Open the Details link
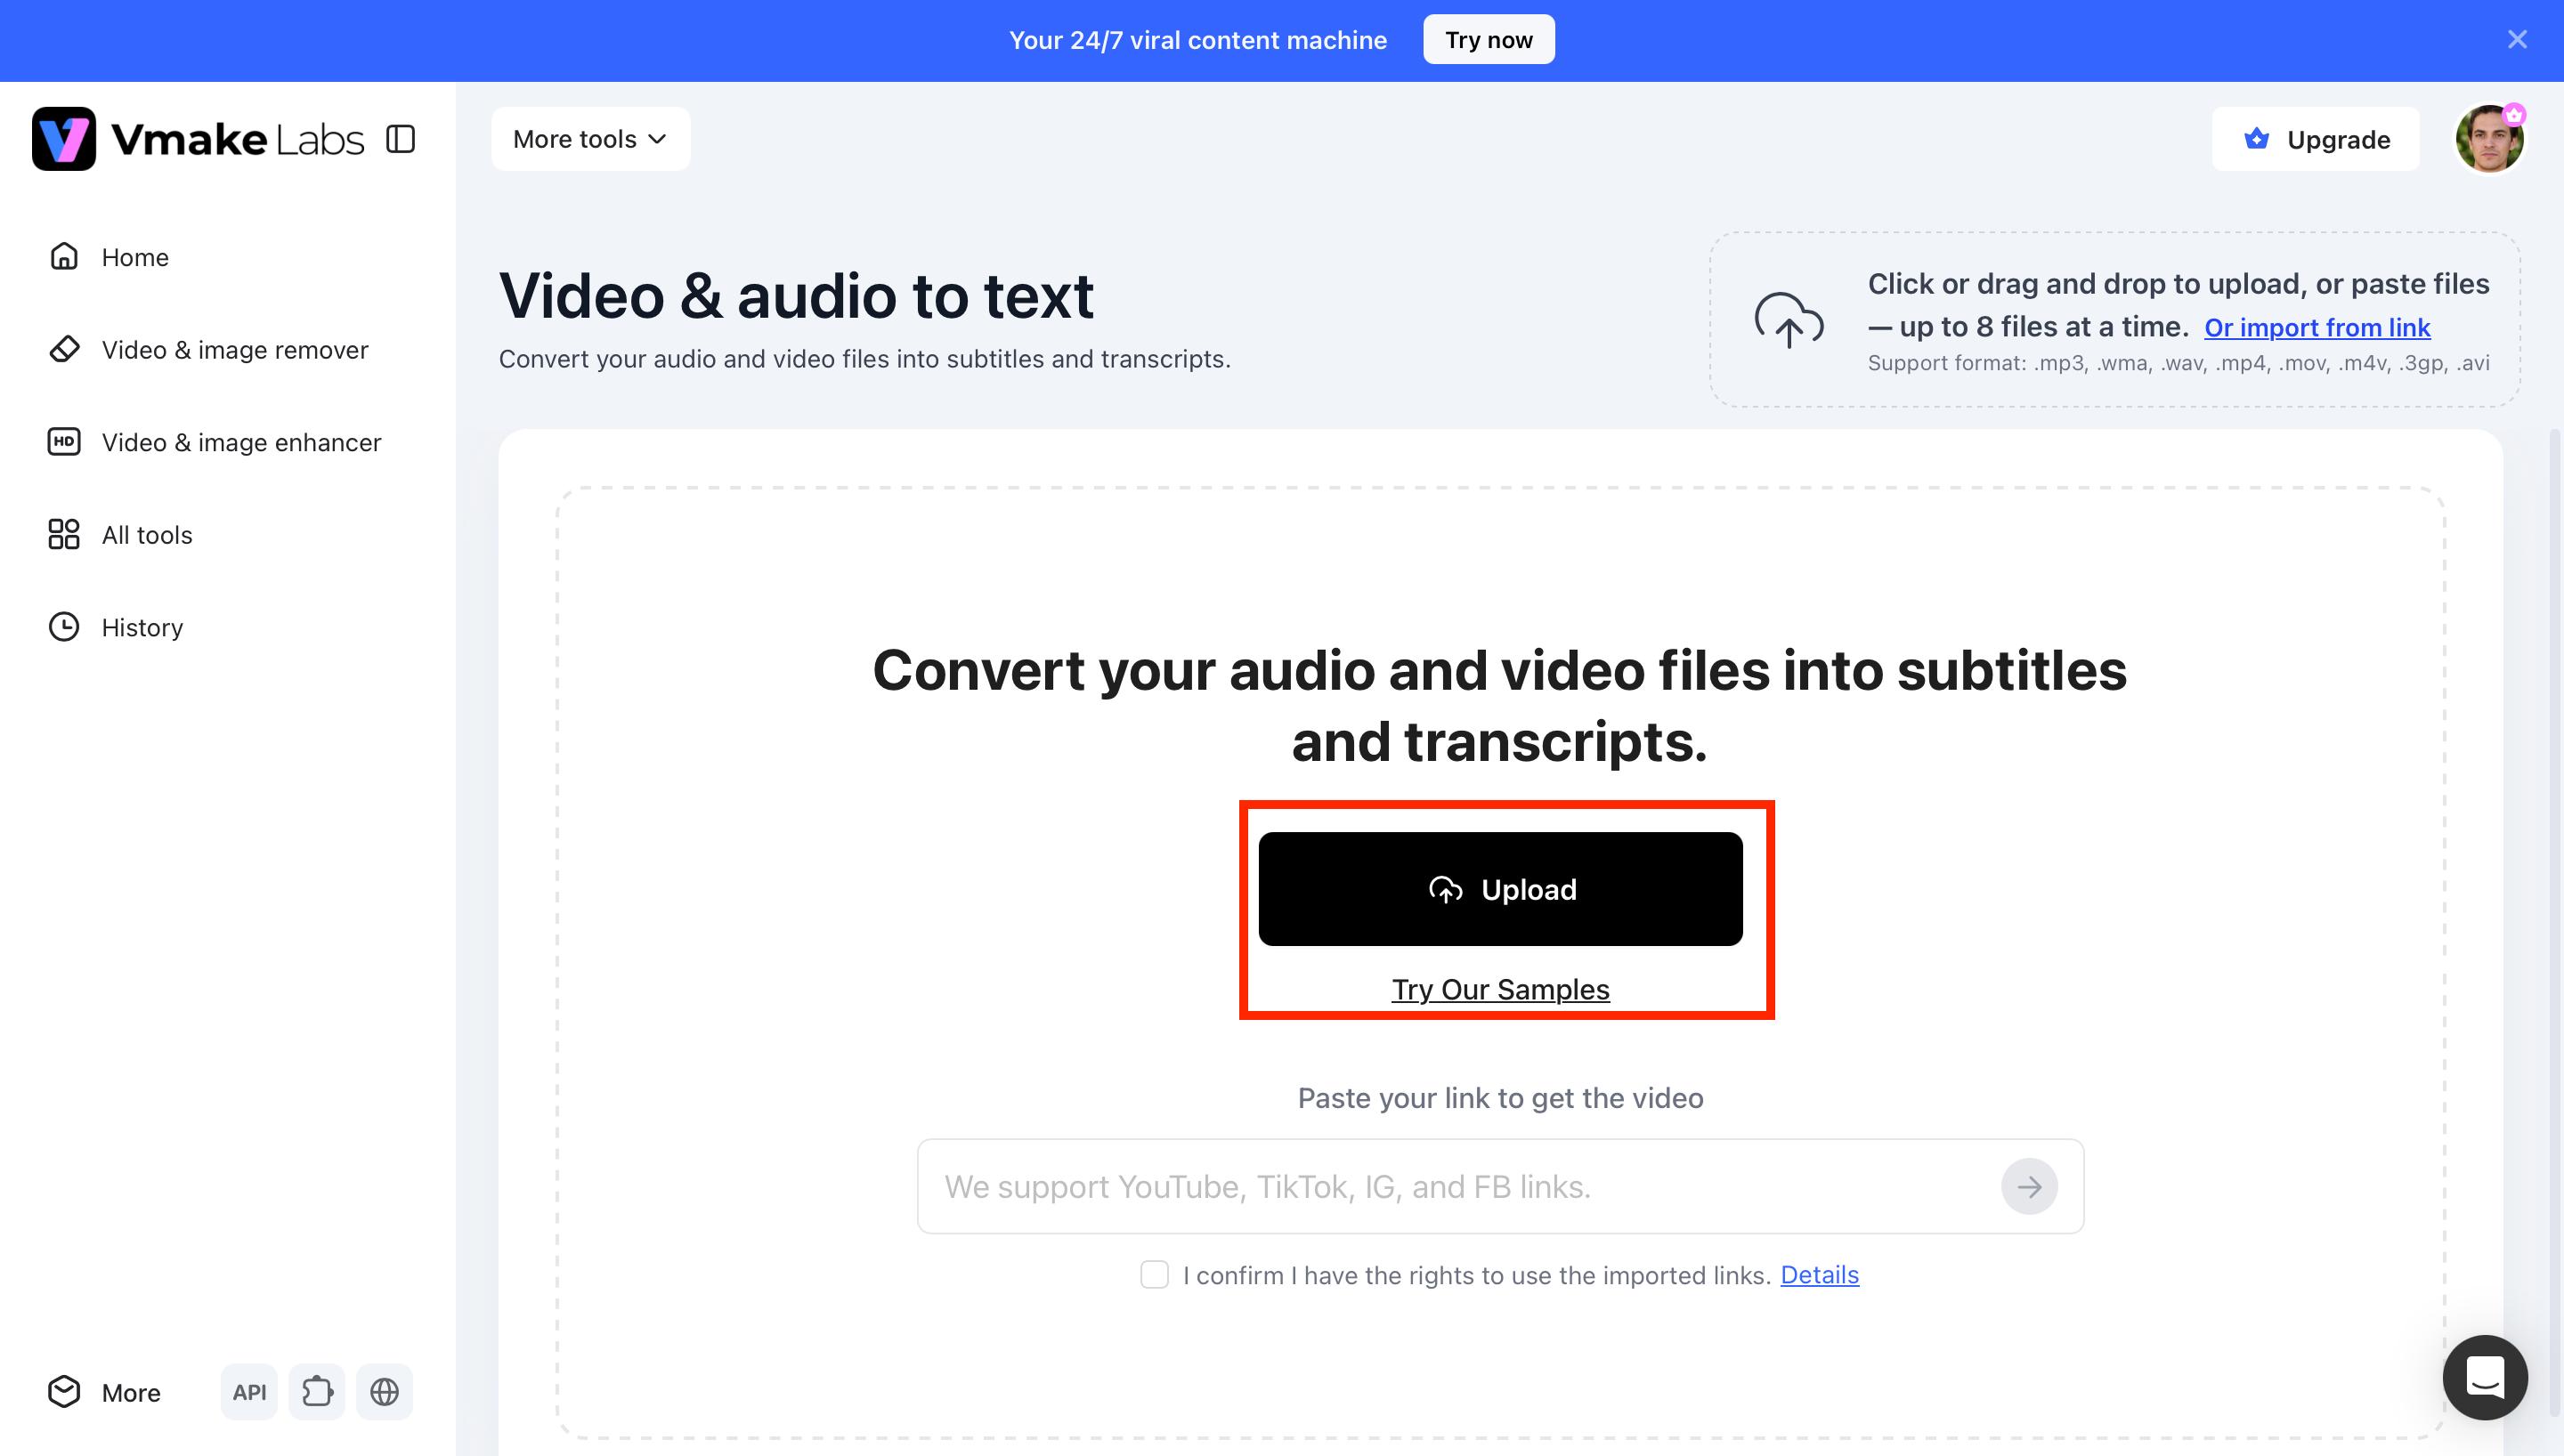 [x=1819, y=1275]
